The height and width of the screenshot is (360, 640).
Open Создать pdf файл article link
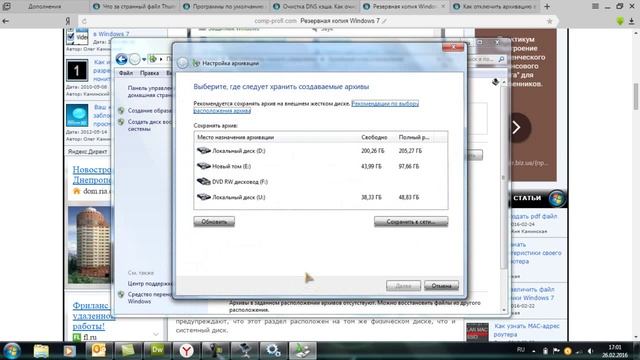[533, 216]
